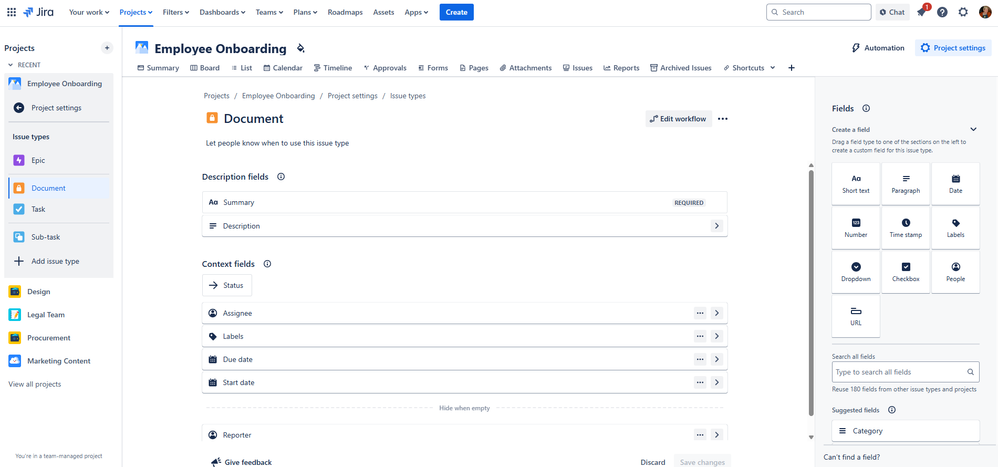Open Assignee field options ellipsis
This screenshot has width=998, height=467.
(700, 313)
